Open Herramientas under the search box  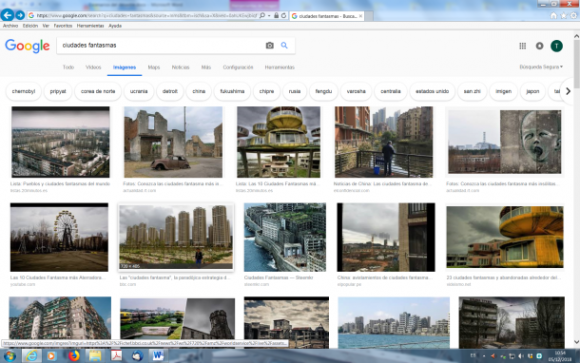click(x=280, y=67)
